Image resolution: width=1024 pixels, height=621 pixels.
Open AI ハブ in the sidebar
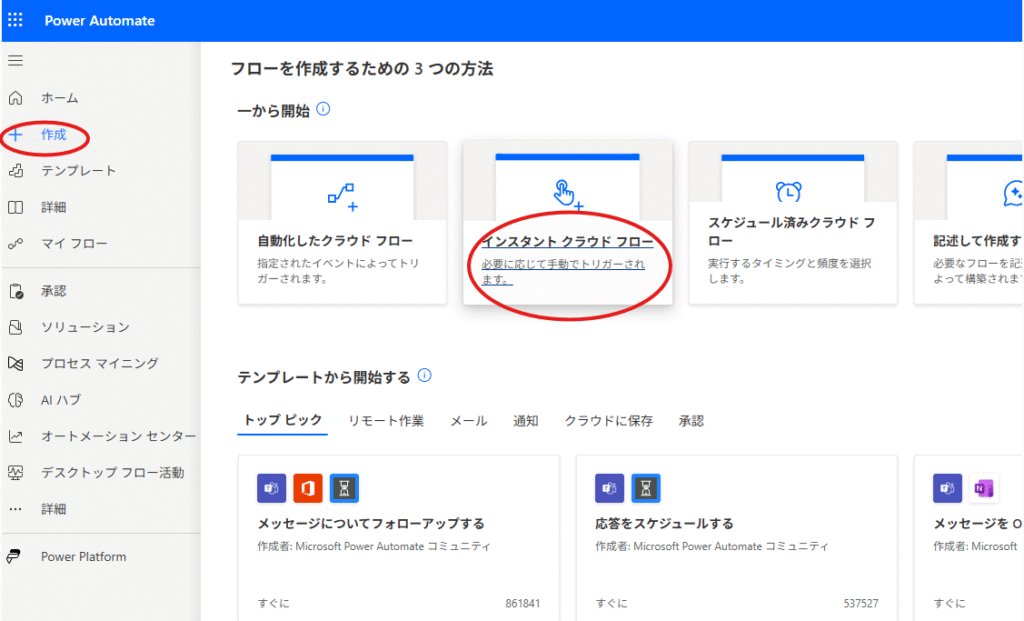pyautogui.click(x=61, y=400)
